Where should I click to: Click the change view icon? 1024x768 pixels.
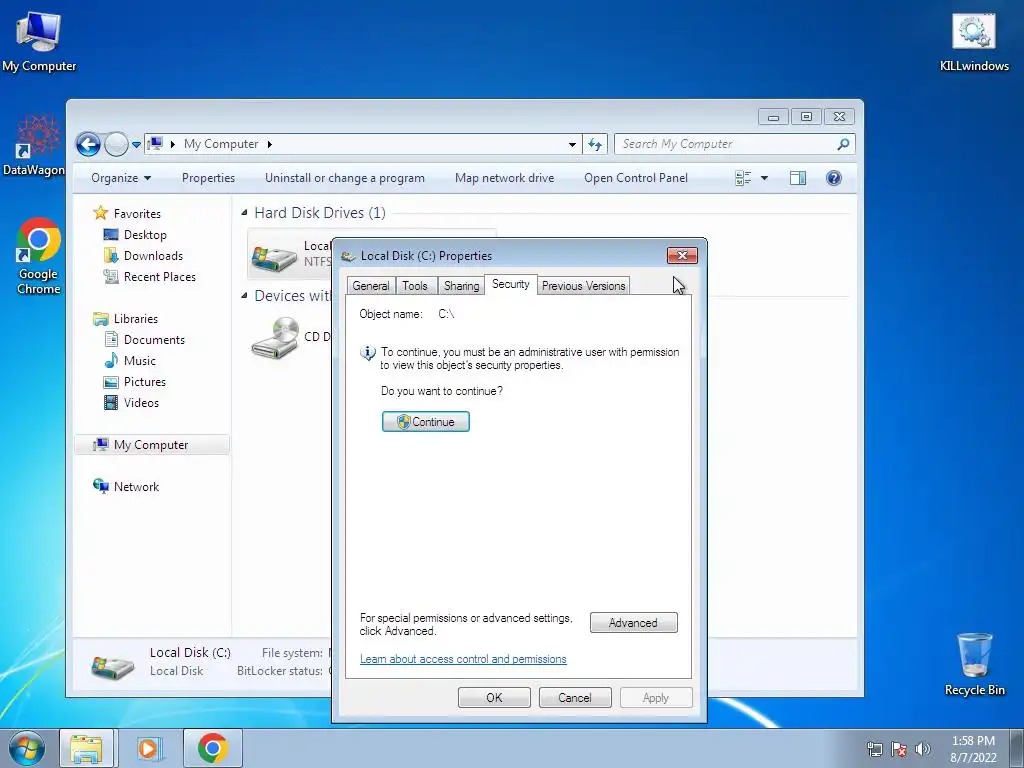pyautogui.click(x=743, y=178)
